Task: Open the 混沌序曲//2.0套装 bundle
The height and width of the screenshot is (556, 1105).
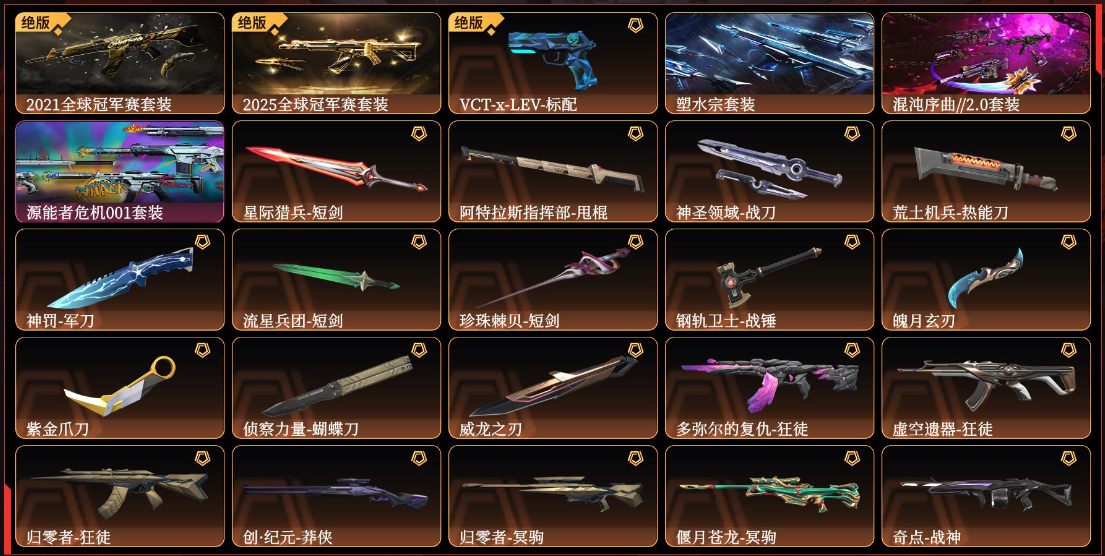Action: (986, 63)
